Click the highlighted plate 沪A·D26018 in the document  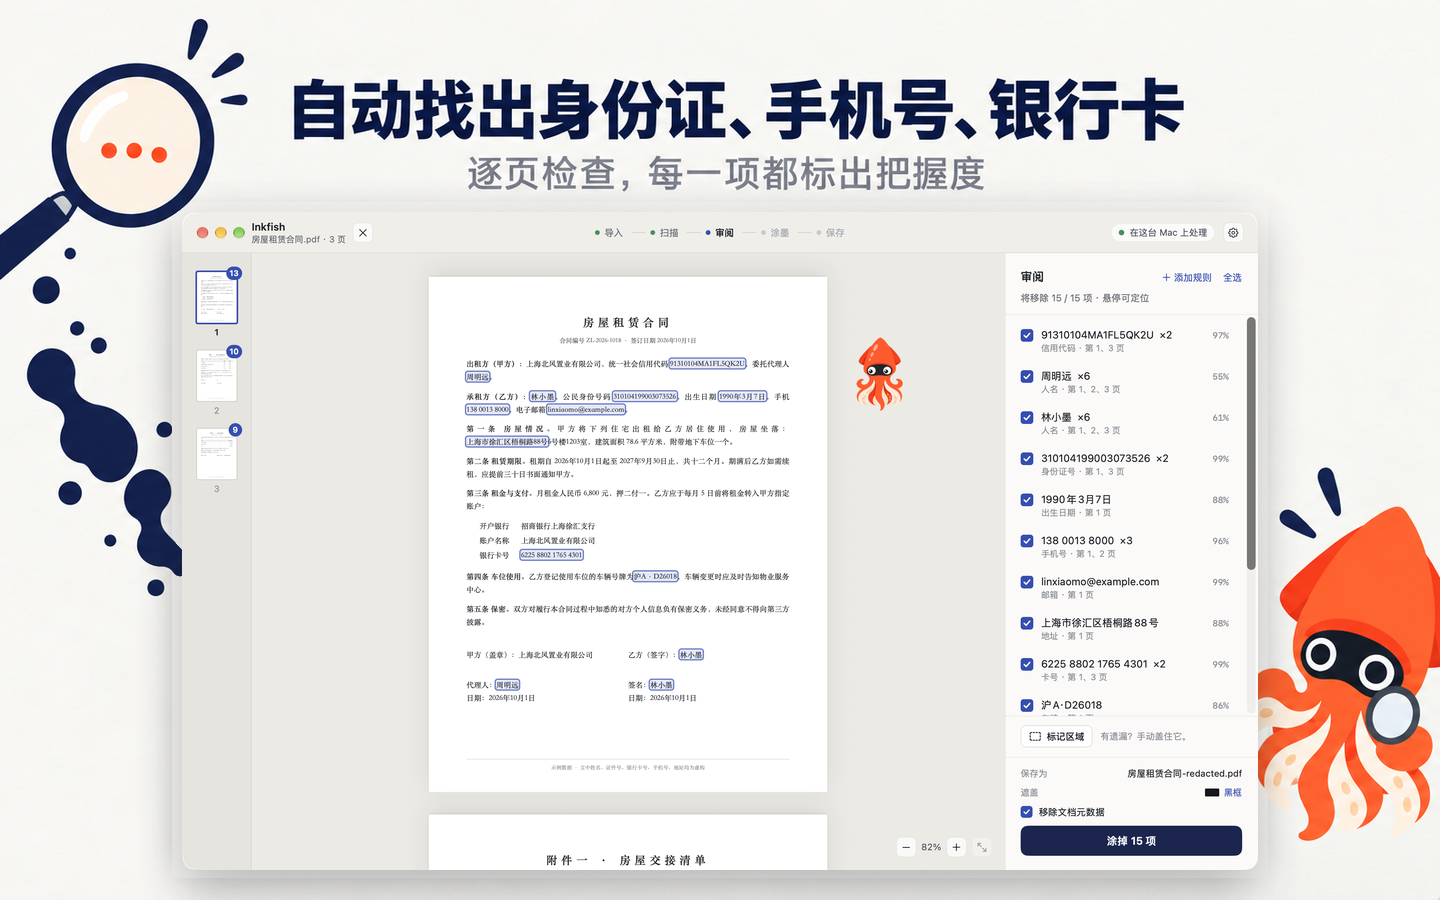point(656,577)
